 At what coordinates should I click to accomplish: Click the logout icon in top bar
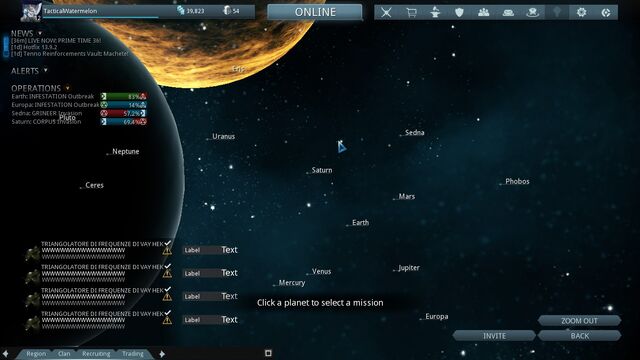pos(606,12)
